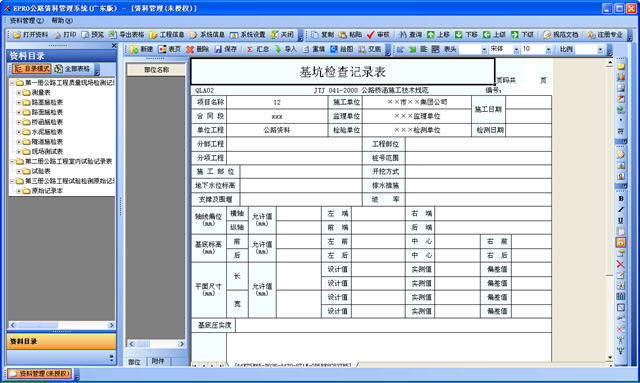Select 现场测试表 tree folder

tap(47, 151)
